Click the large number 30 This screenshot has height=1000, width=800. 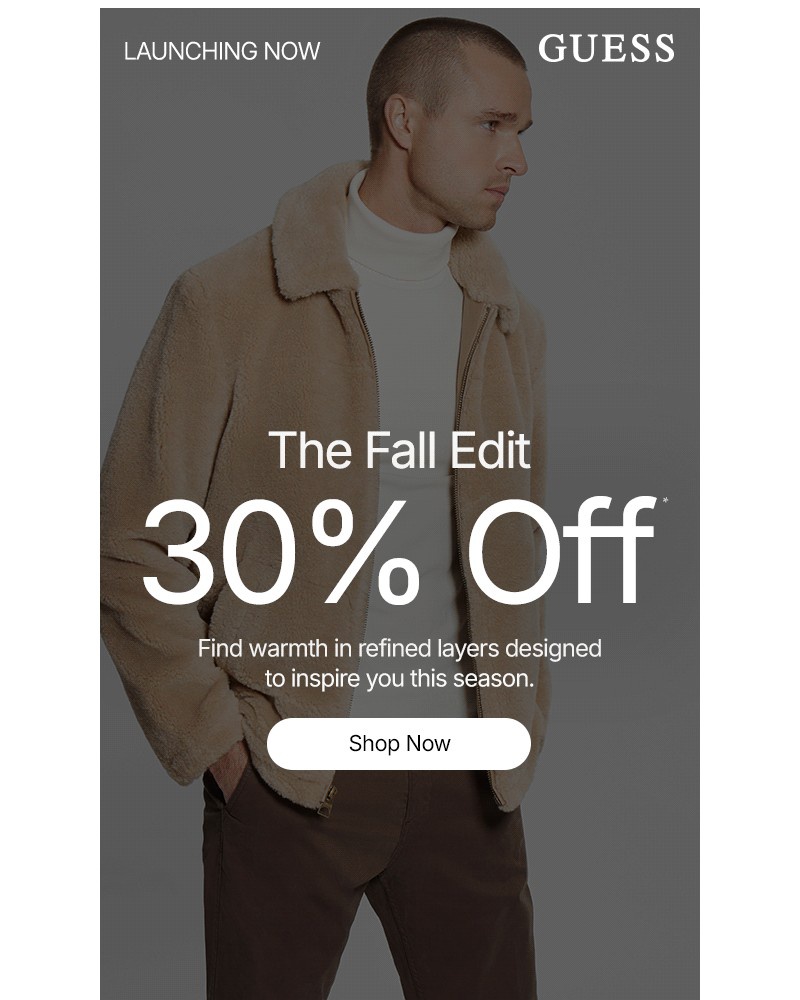[221, 551]
